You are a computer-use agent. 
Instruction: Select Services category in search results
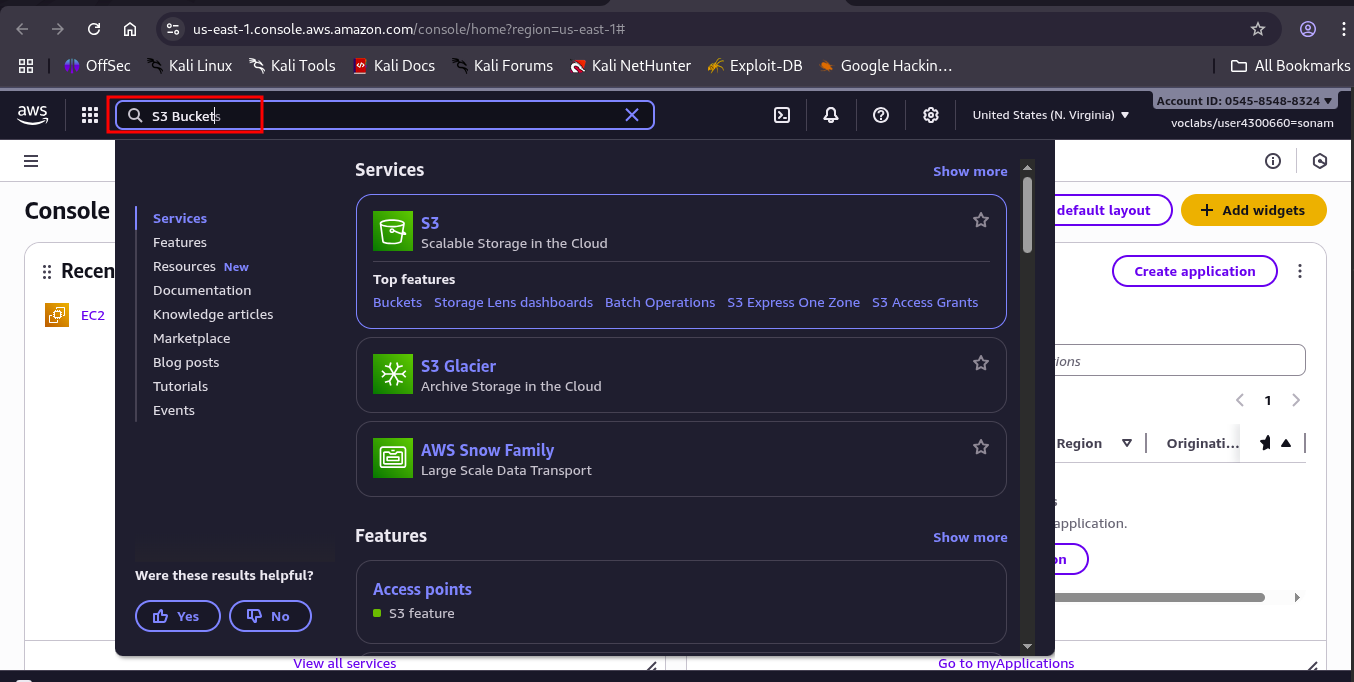[x=180, y=218]
